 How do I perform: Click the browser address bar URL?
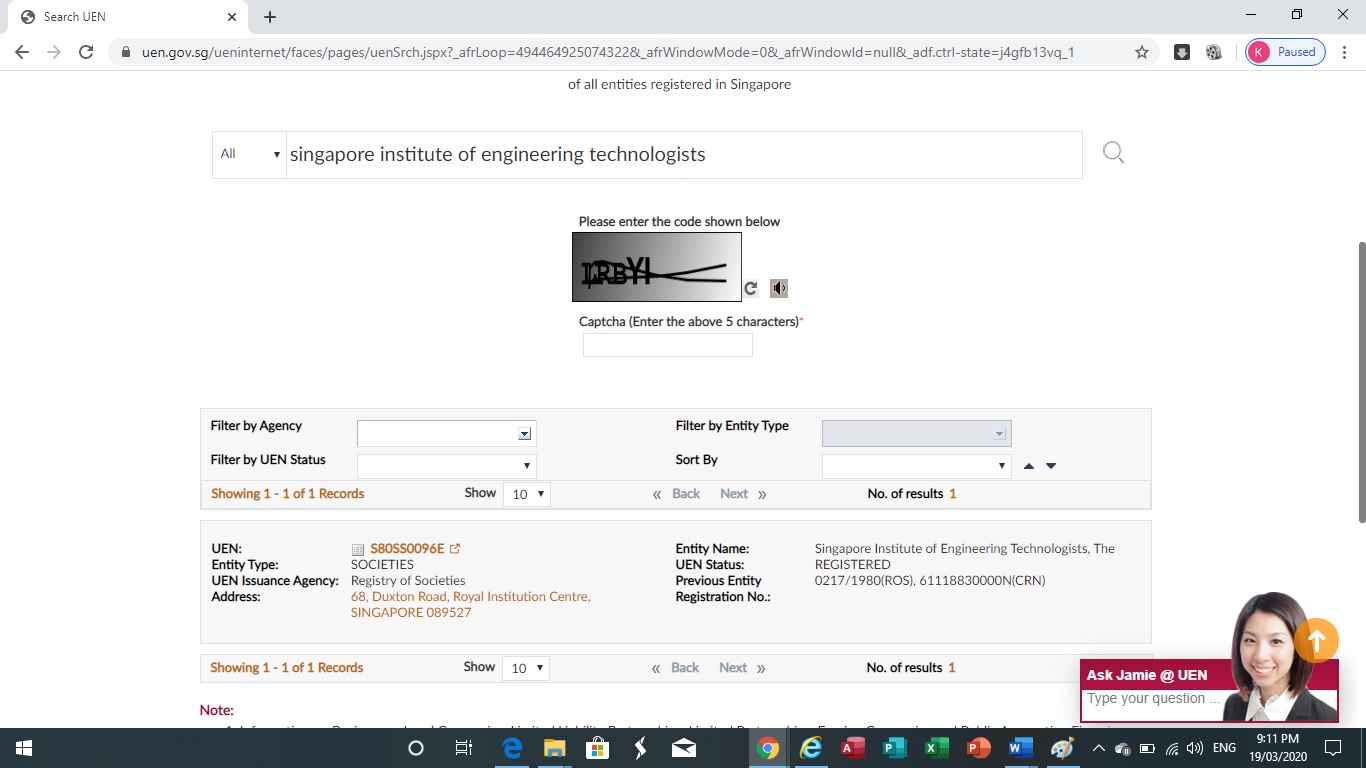[x=608, y=52]
